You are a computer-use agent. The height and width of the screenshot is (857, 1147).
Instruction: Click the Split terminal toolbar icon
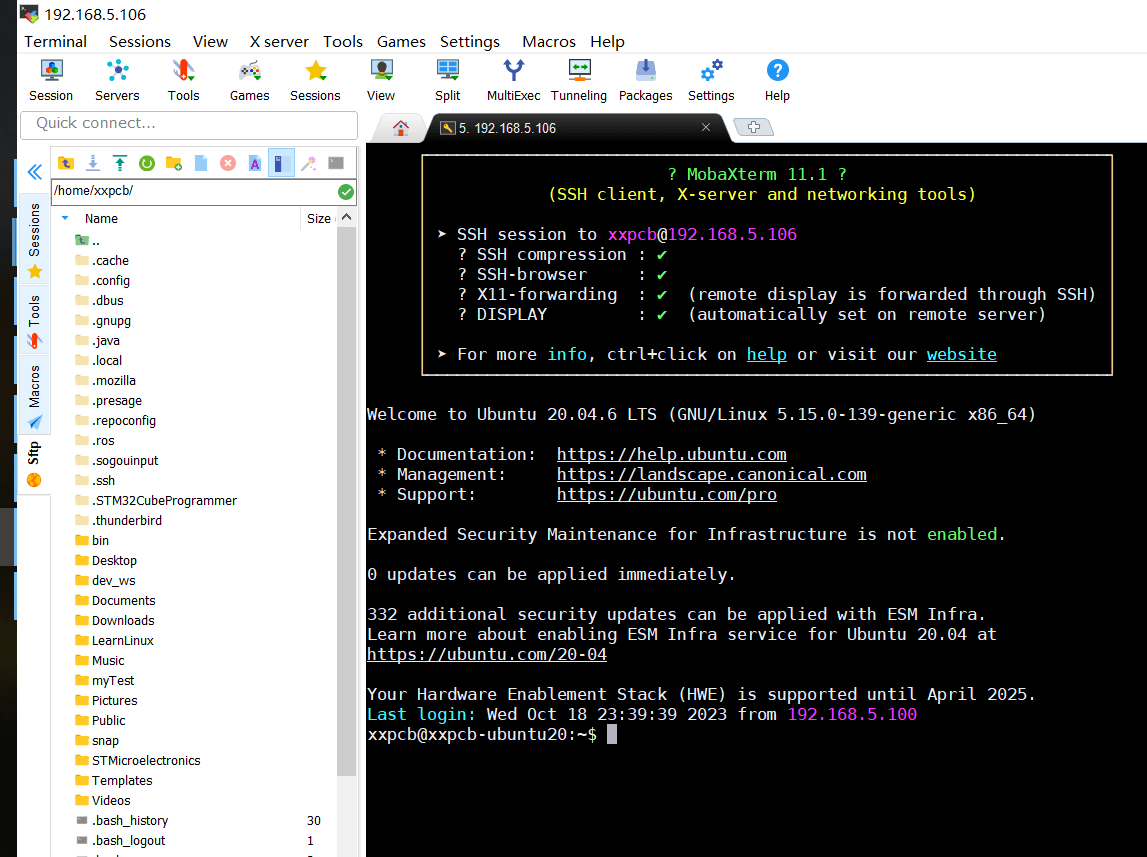(448, 80)
